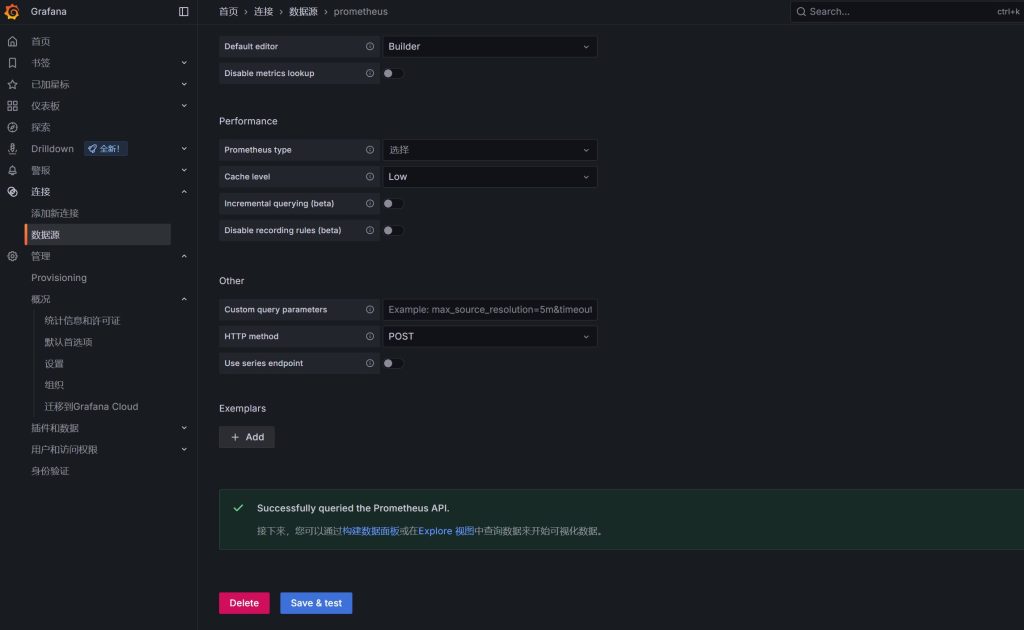Show info for Custom query parameters
Viewport: 1024px width, 630px height.
click(370, 310)
